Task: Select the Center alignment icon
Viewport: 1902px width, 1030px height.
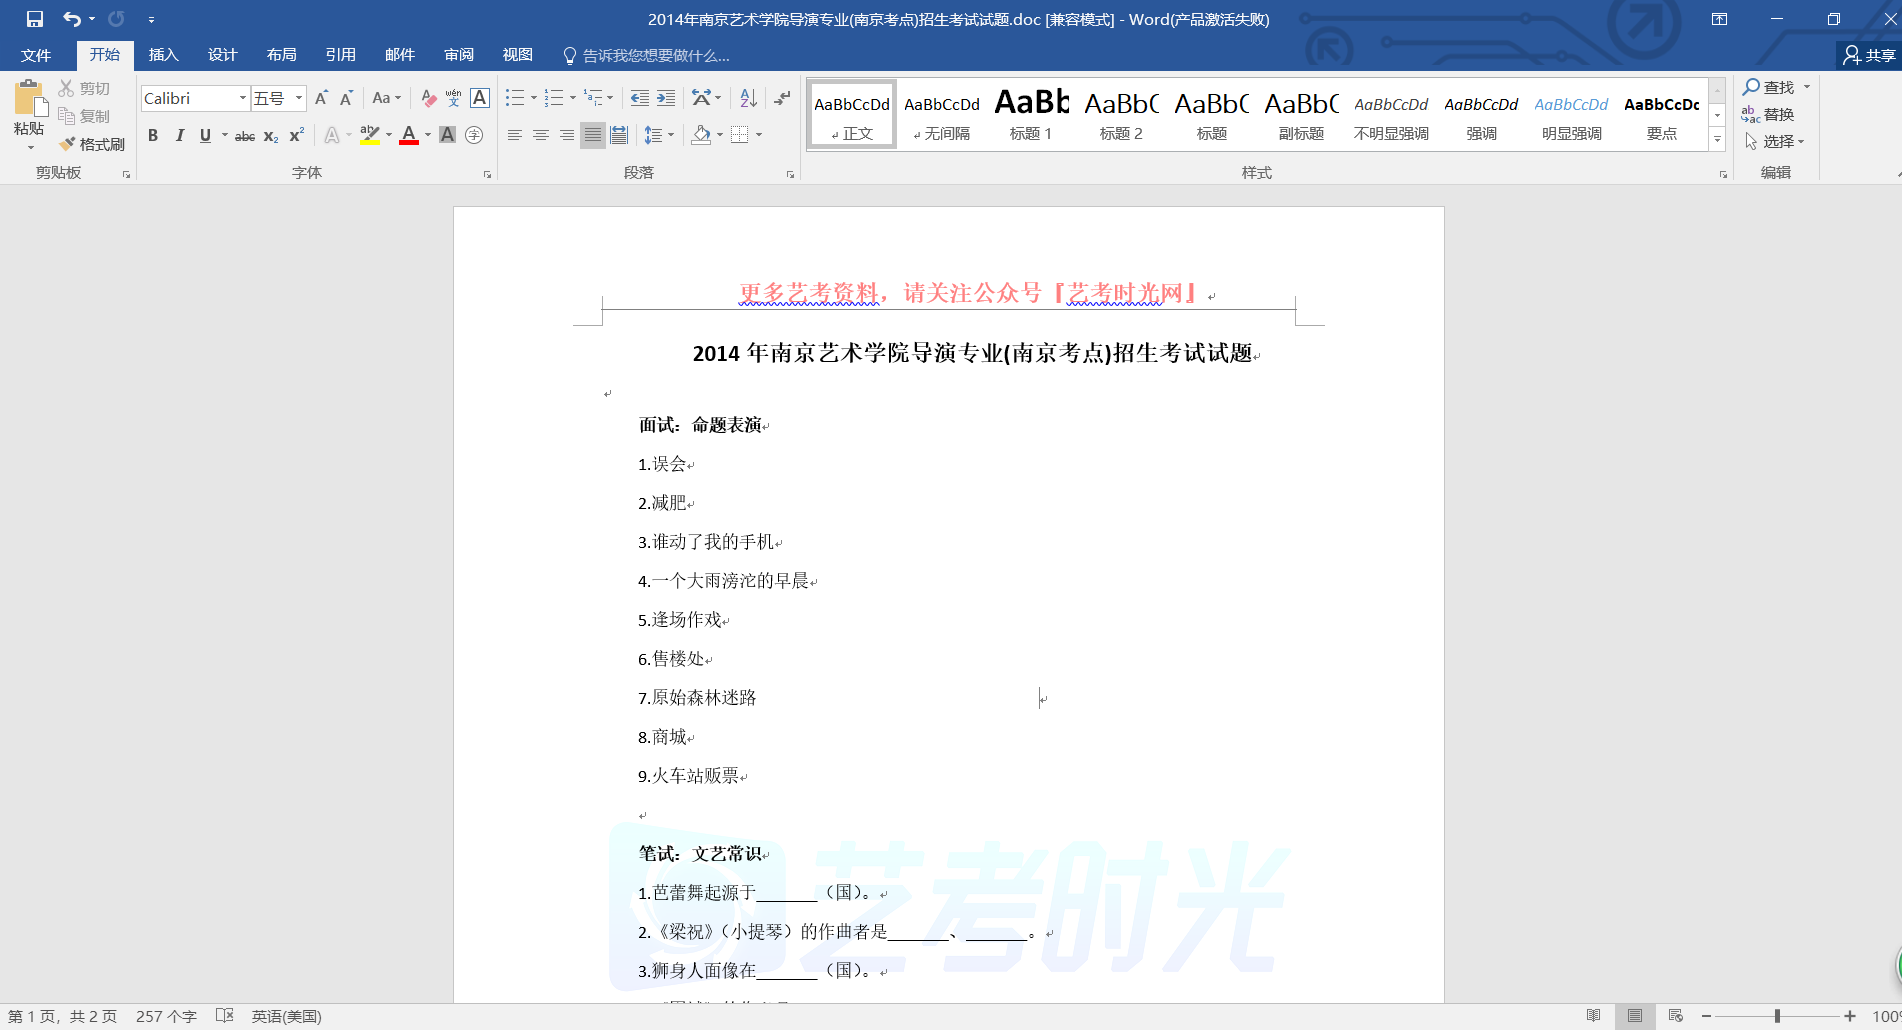Action: click(x=541, y=135)
